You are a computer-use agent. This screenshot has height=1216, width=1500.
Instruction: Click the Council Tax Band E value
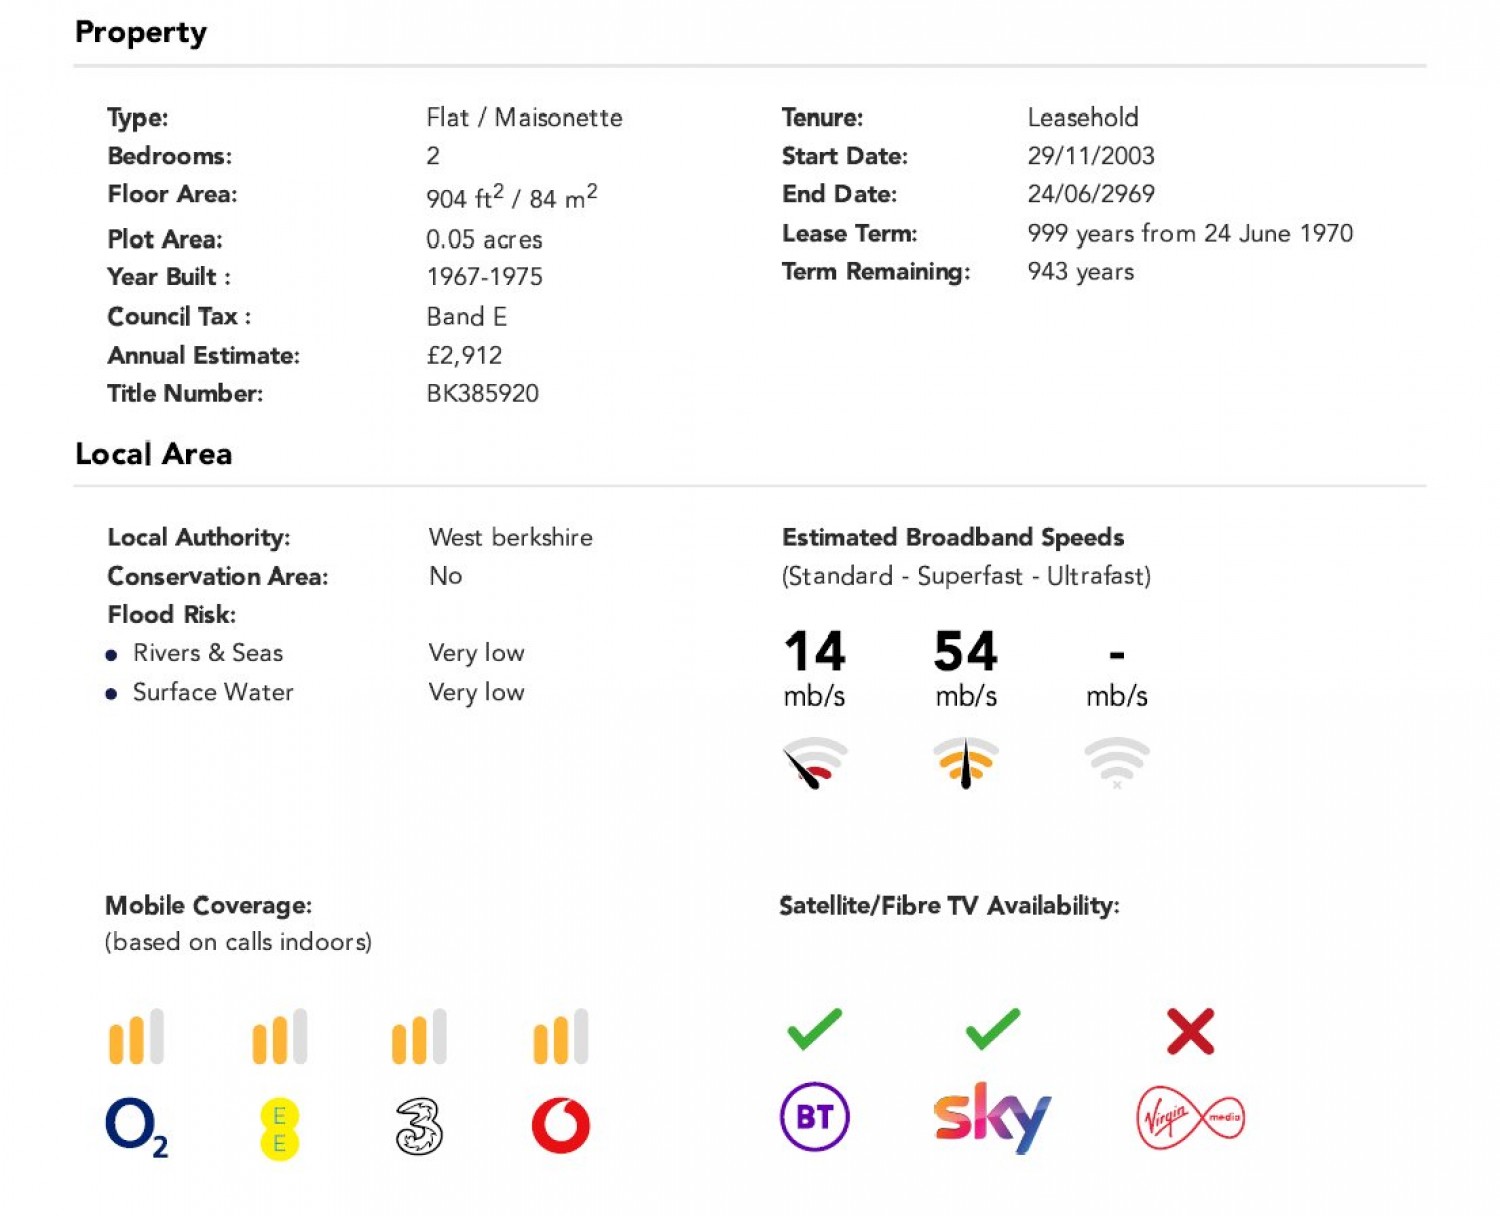[466, 317]
